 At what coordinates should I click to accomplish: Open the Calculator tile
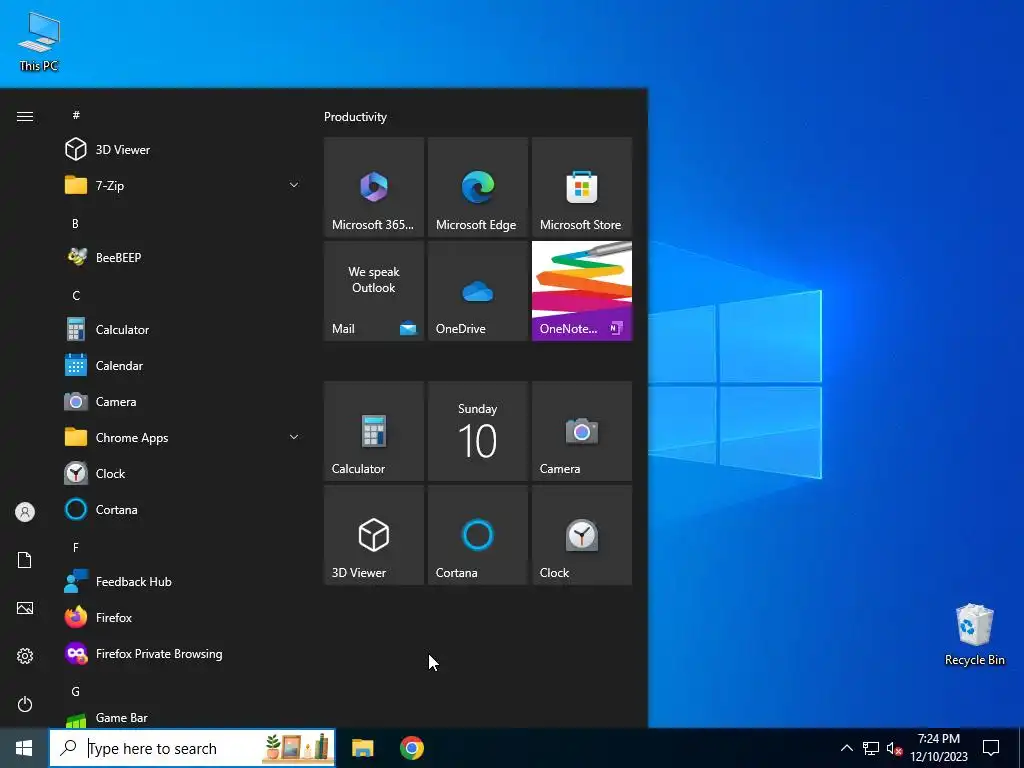(374, 431)
